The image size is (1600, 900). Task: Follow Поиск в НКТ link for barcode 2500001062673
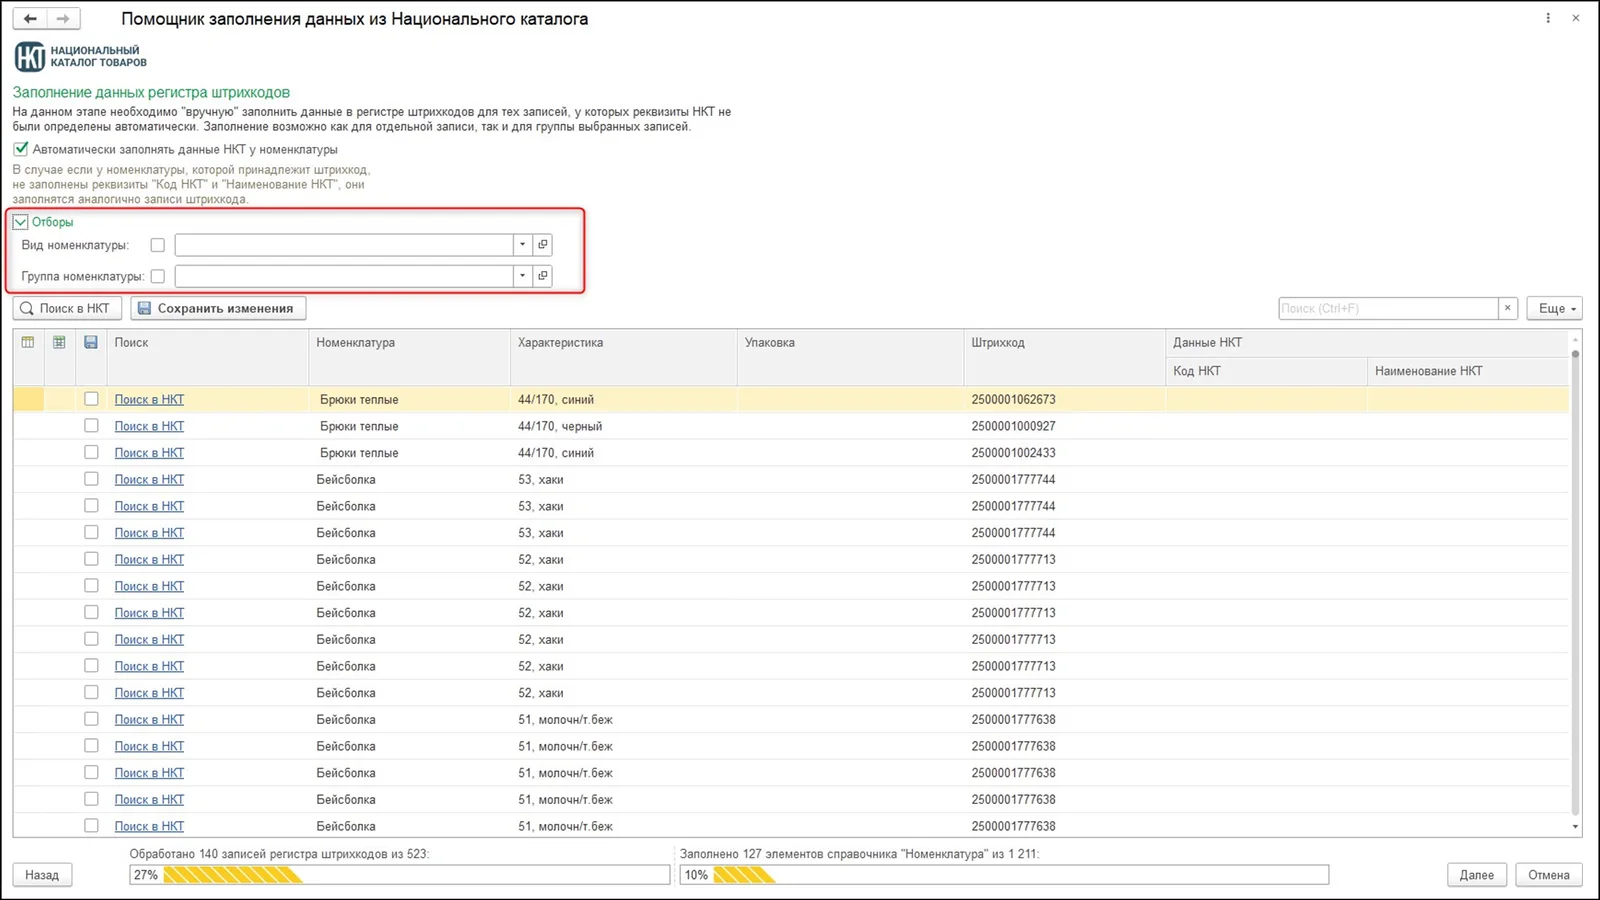(x=149, y=399)
